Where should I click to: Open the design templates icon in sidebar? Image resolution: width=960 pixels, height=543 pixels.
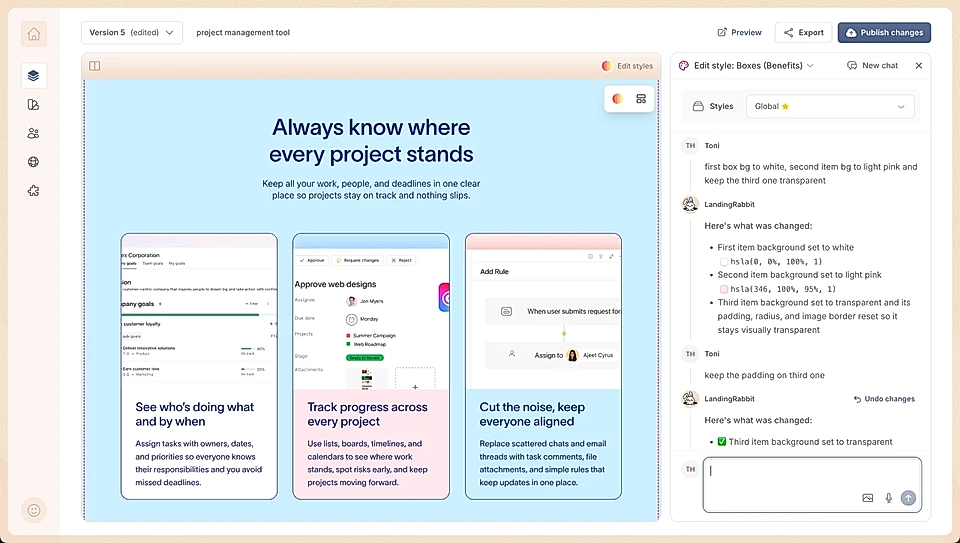(x=34, y=105)
